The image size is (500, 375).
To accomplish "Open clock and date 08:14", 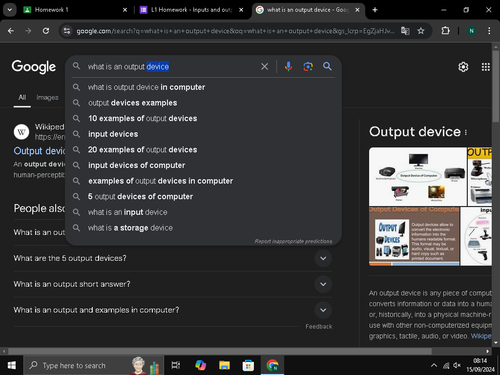I will click(480, 365).
